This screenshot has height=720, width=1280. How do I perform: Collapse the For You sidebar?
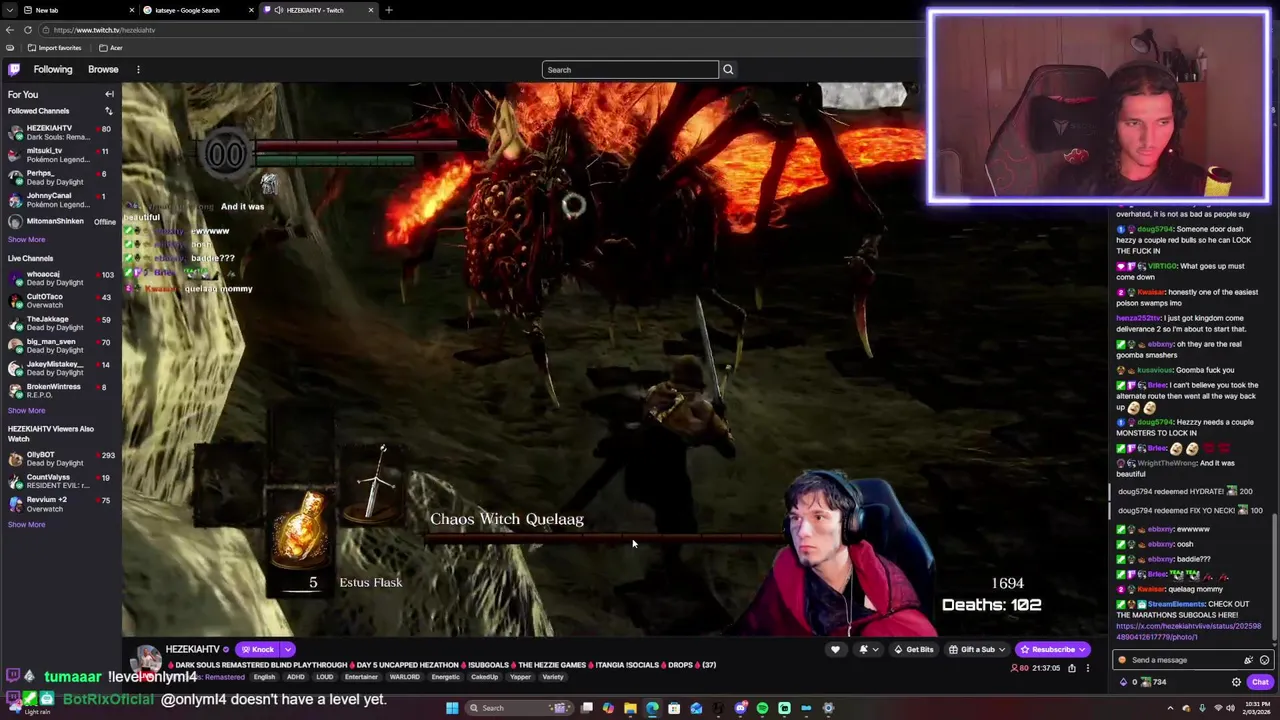tap(109, 94)
